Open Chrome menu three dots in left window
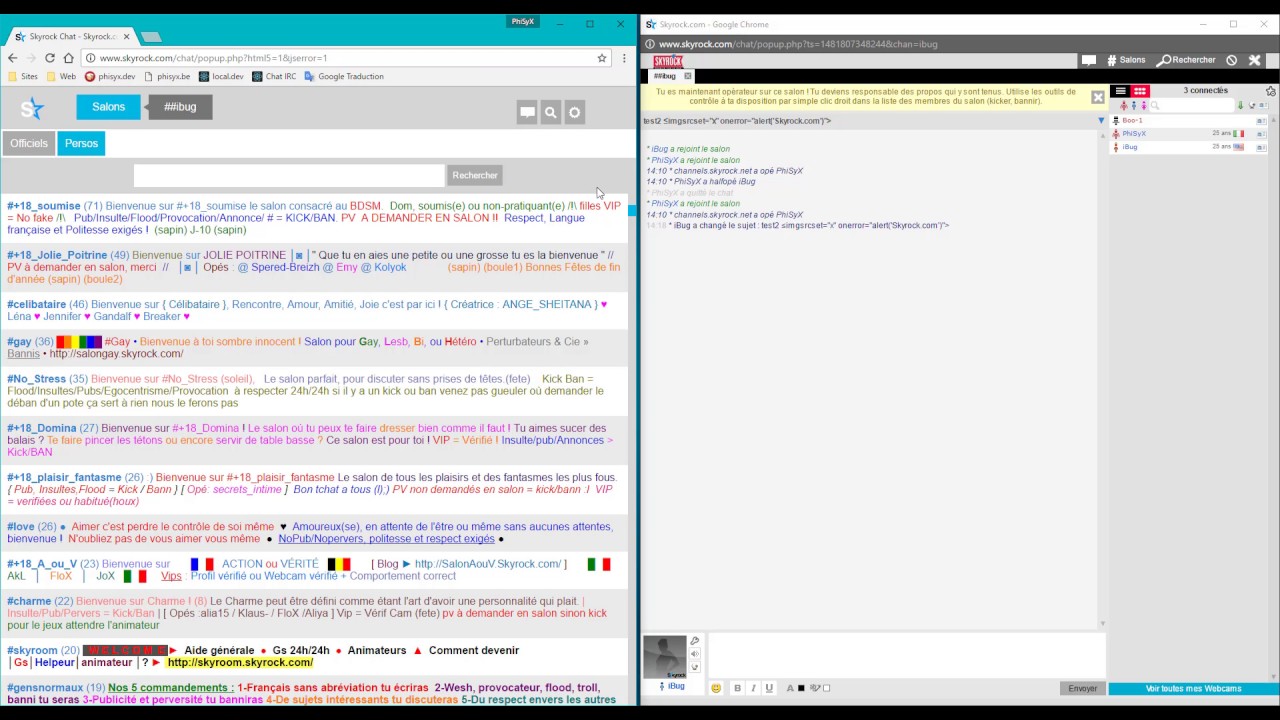1280x720 pixels. point(624,58)
